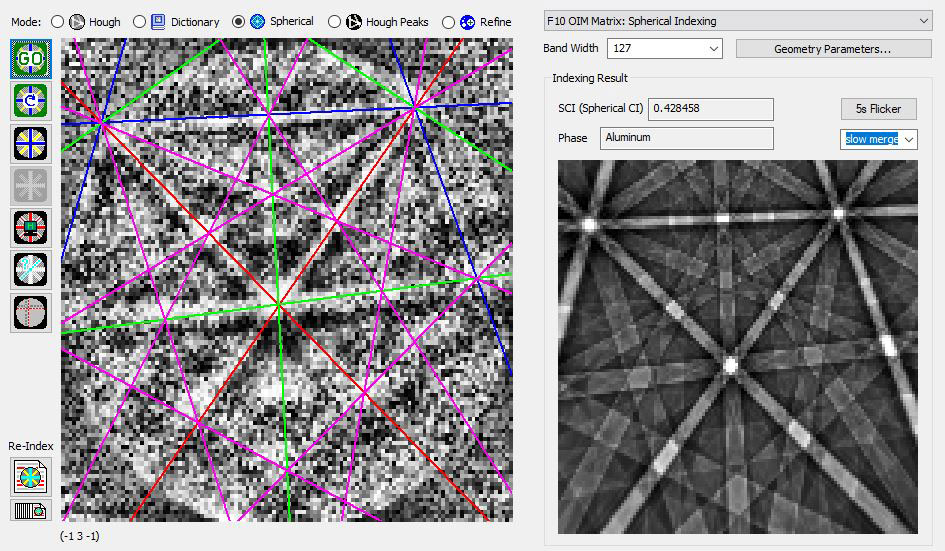Image resolution: width=945 pixels, height=551 pixels.
Task: Click the green circular-arrow refresh icon
Action: (x=31, y=101)
